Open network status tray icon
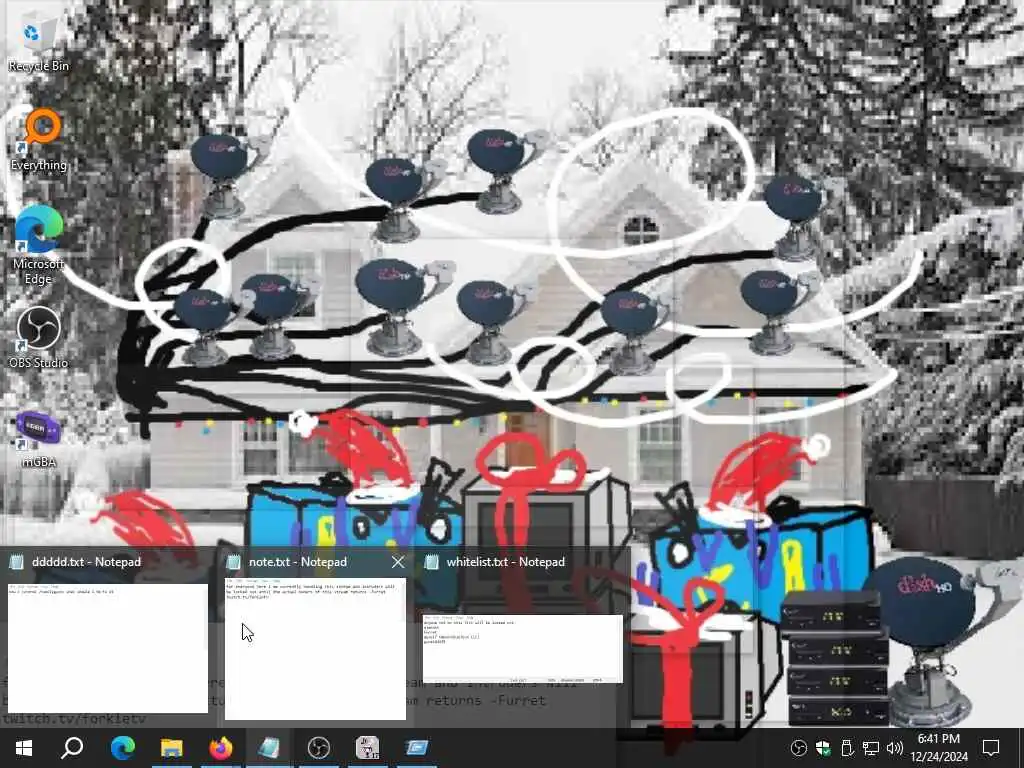Image resolution: width=1024 pixels, height=768 pixels. (x=871, y=748)
